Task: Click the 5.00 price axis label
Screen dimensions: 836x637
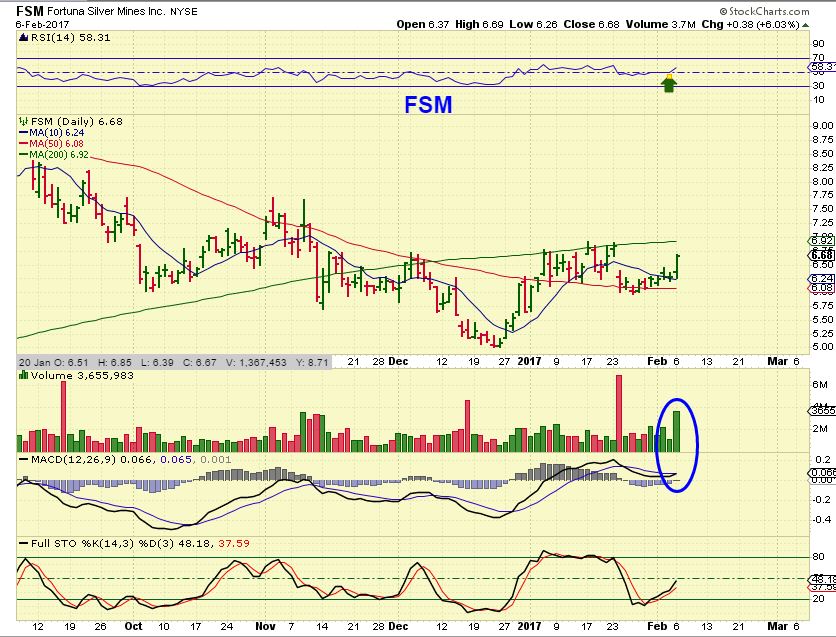Action: (823, 346)
